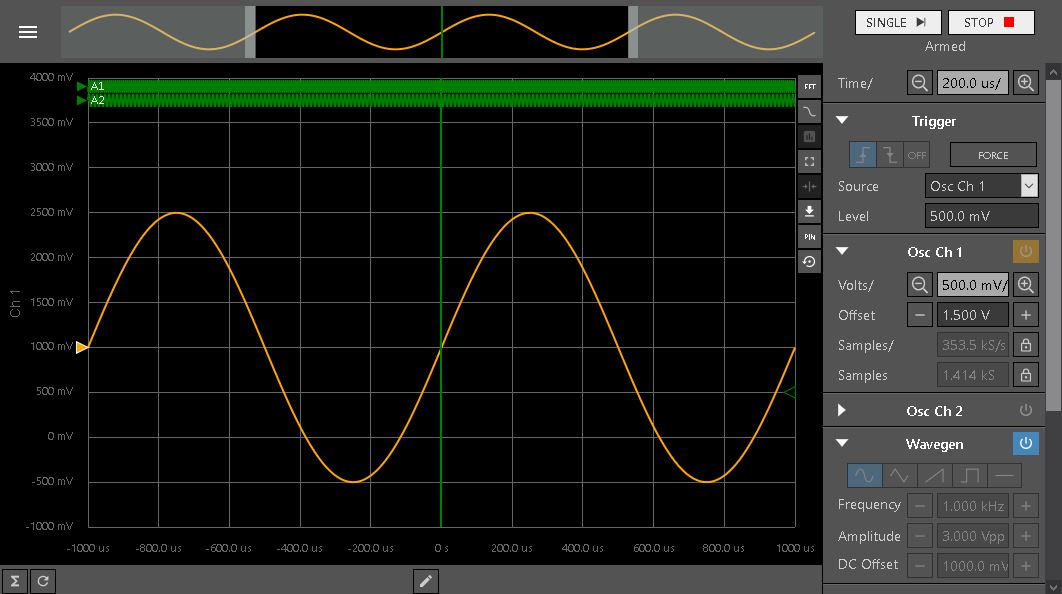Click the STOP button
This screenshot has height=594, width=1062.
[x=991, y=22]
